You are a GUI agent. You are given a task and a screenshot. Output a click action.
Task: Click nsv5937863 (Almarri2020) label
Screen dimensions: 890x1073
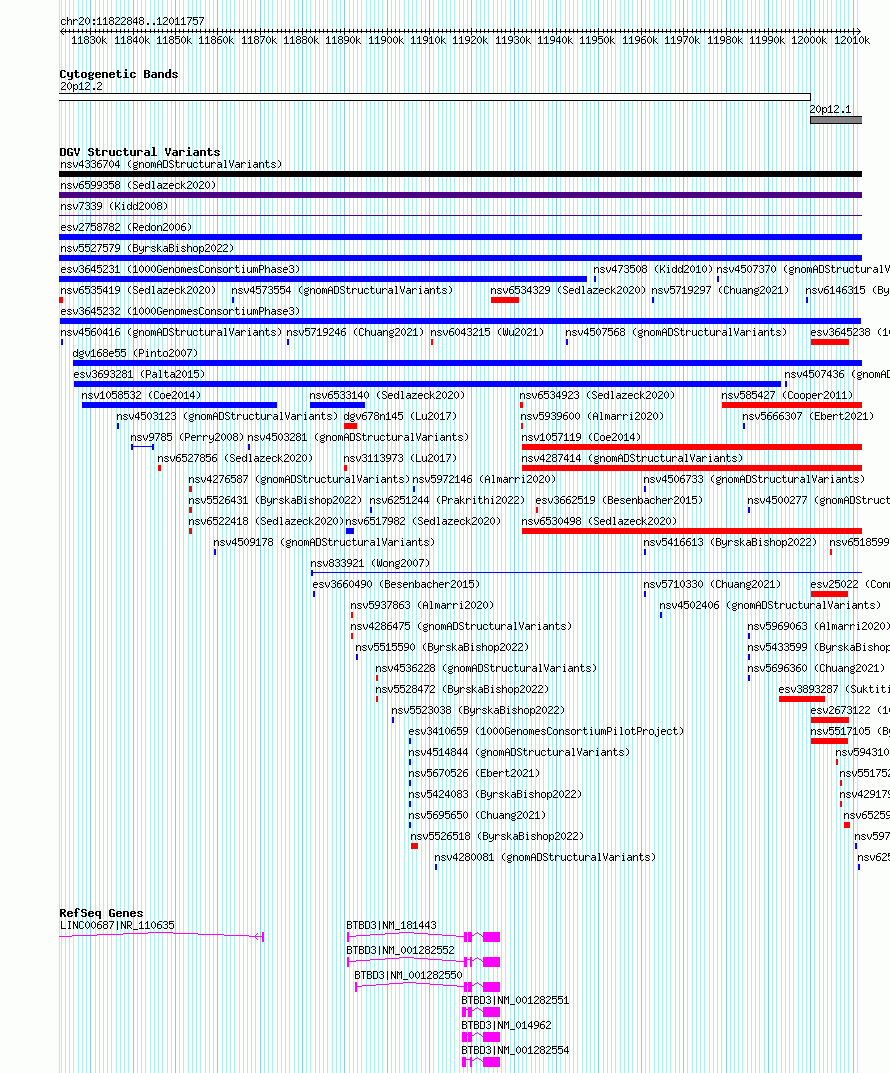422,605
